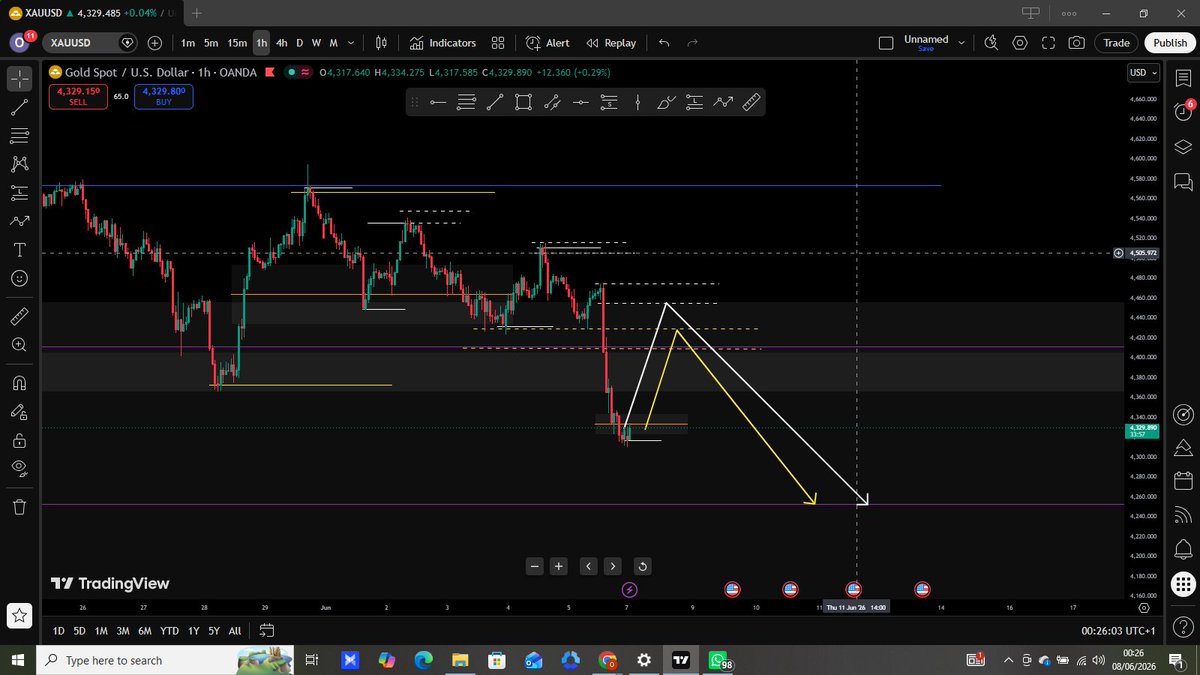Open the chart type candlestick selector
Image resolution: width=1200 pixels, height=675 pixels.
(x=381, y=43)
